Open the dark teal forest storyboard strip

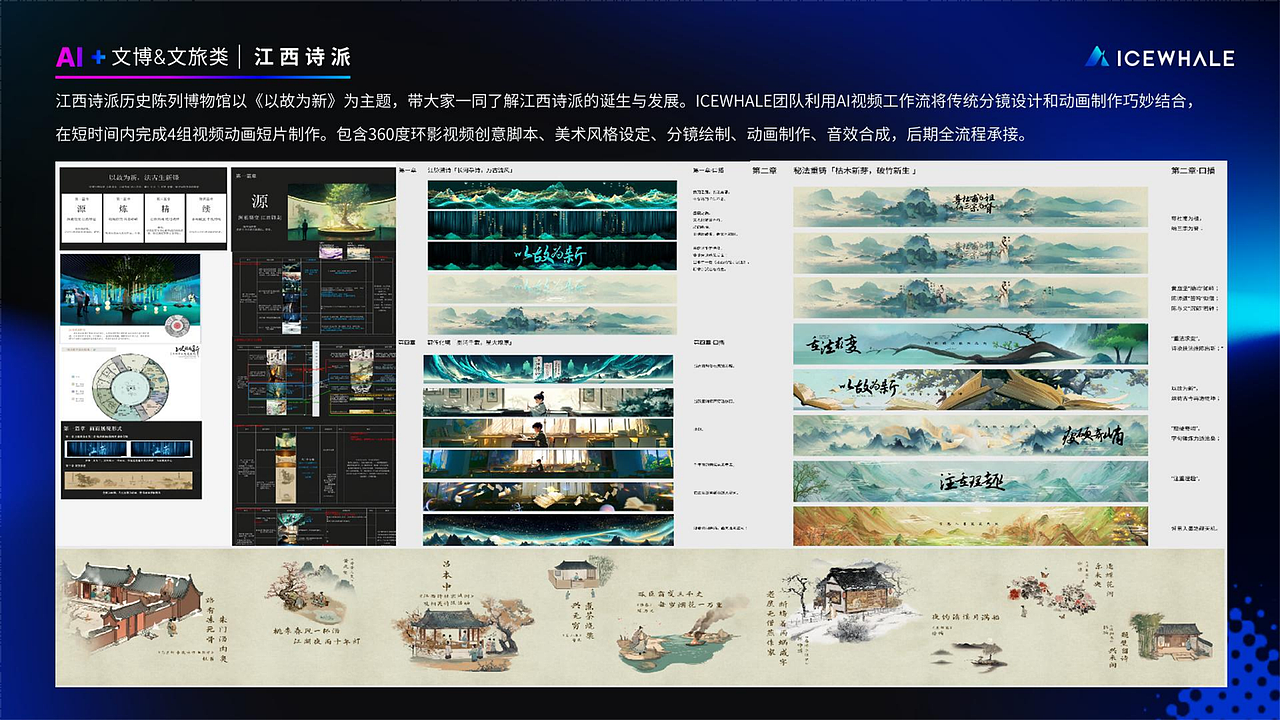pyautogui.click(x=551, y=225)
